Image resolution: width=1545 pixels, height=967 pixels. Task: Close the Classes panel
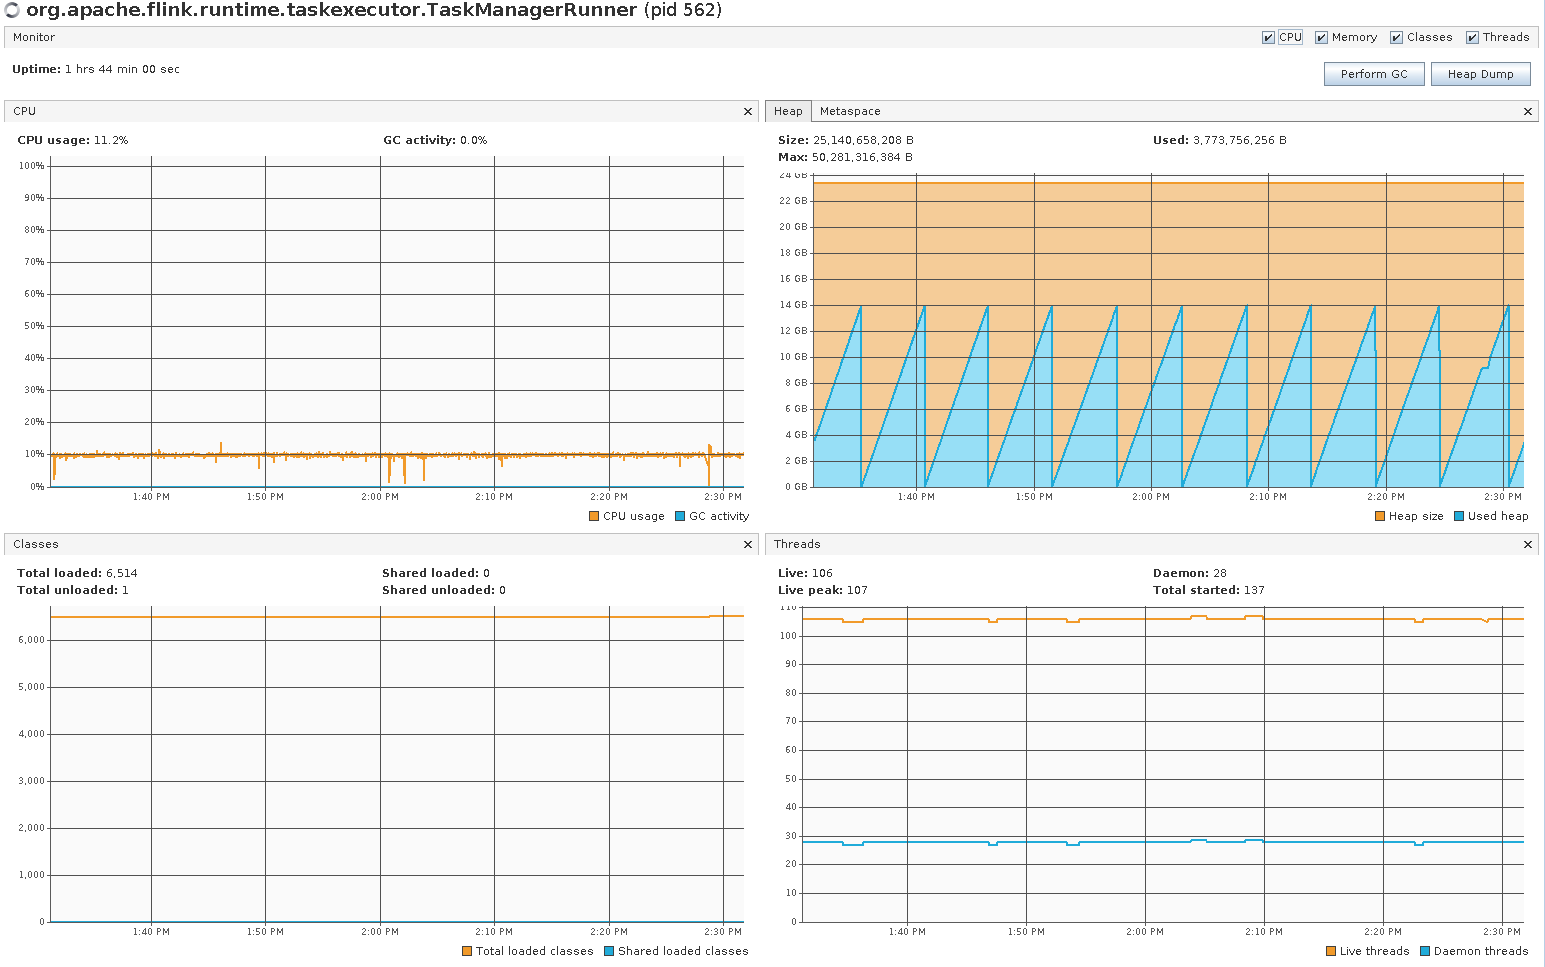tap(748, 545)
